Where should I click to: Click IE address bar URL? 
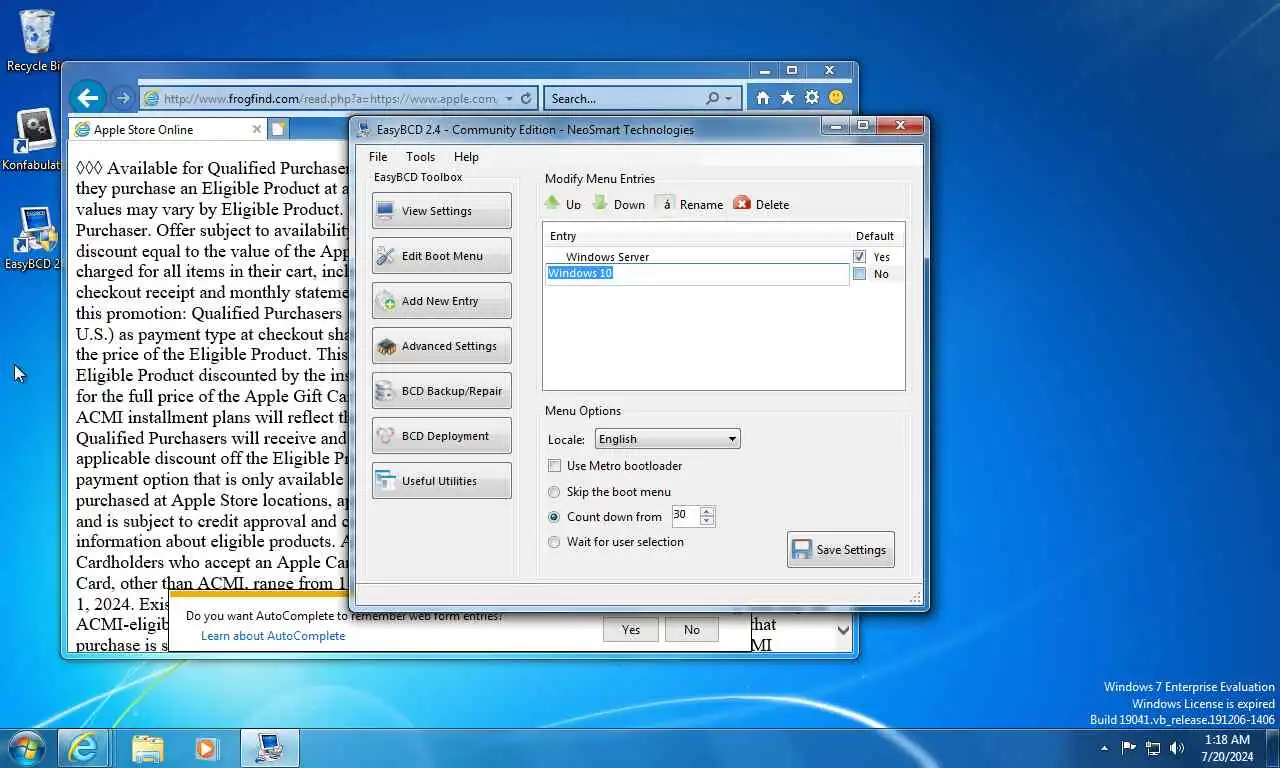[x=330, y=98]
